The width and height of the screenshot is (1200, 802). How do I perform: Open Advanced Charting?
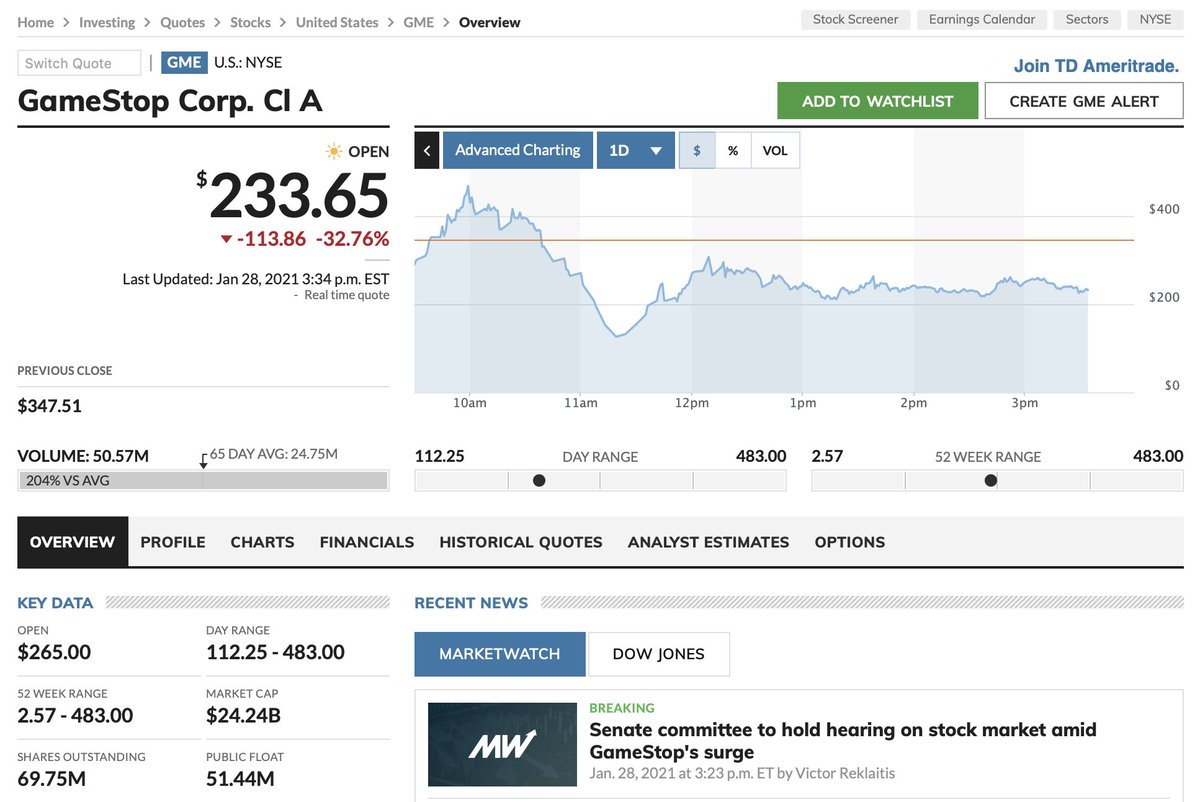click(518, 150)
